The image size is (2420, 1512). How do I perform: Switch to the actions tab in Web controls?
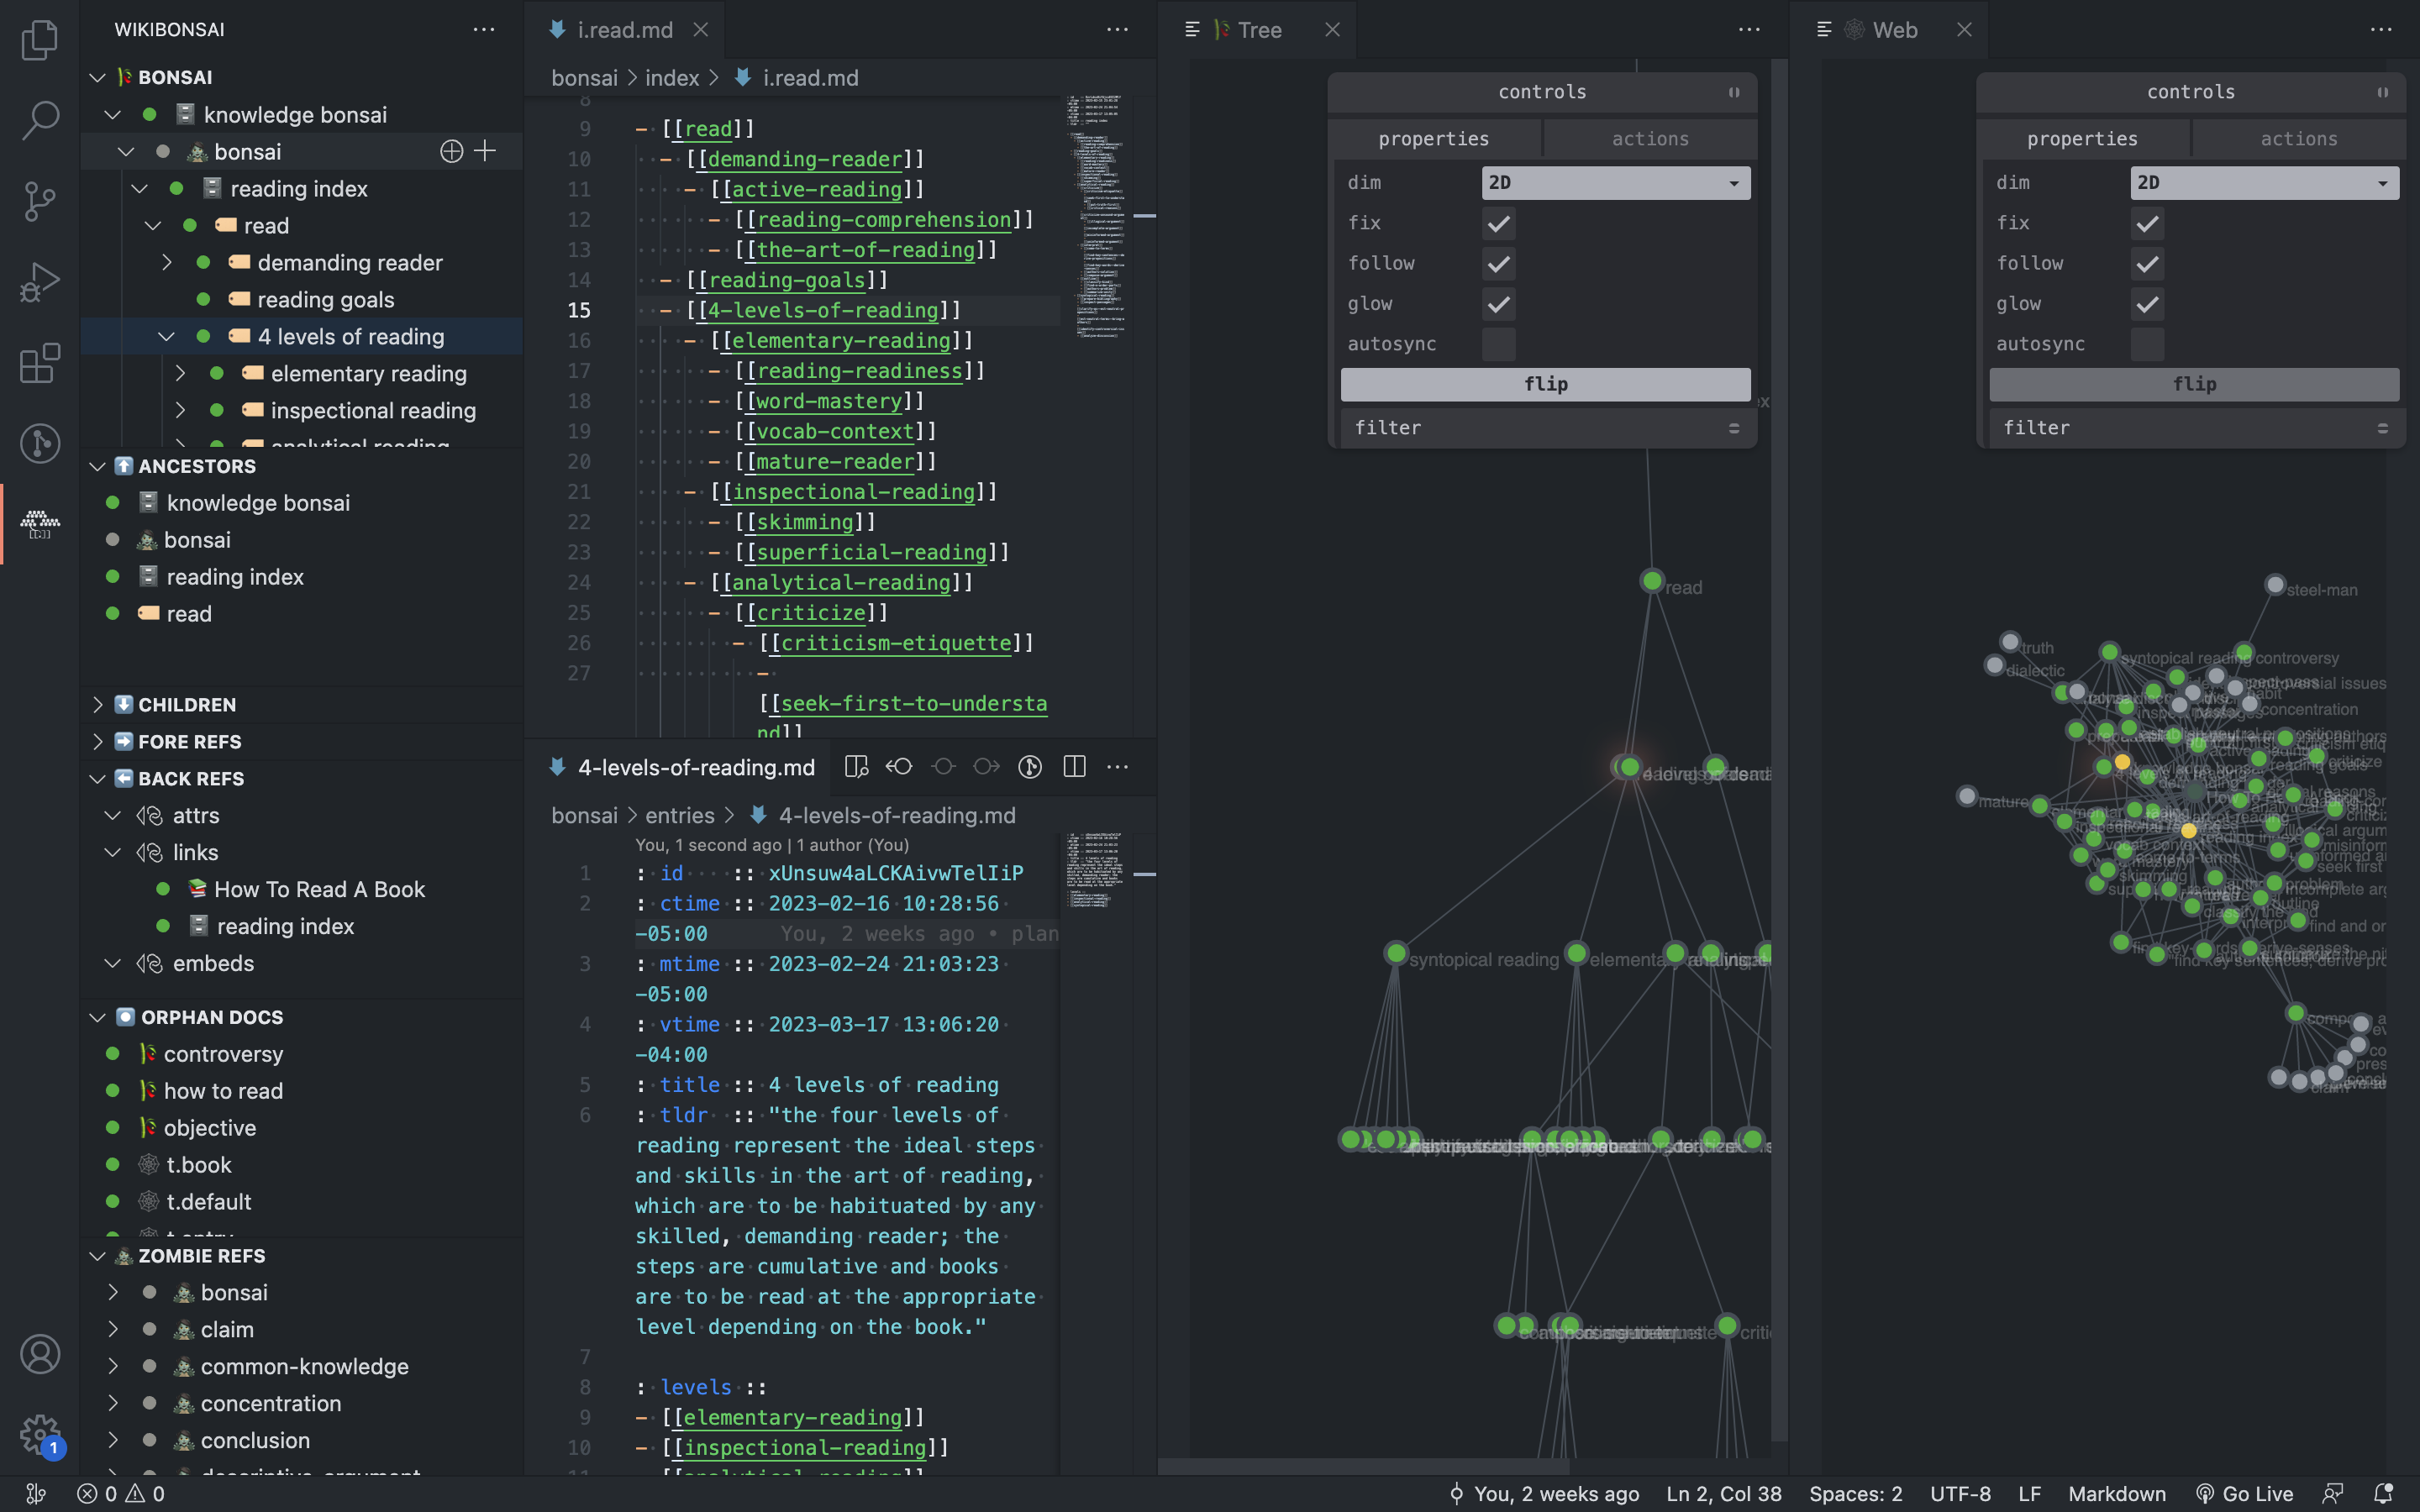[2297, 138]
